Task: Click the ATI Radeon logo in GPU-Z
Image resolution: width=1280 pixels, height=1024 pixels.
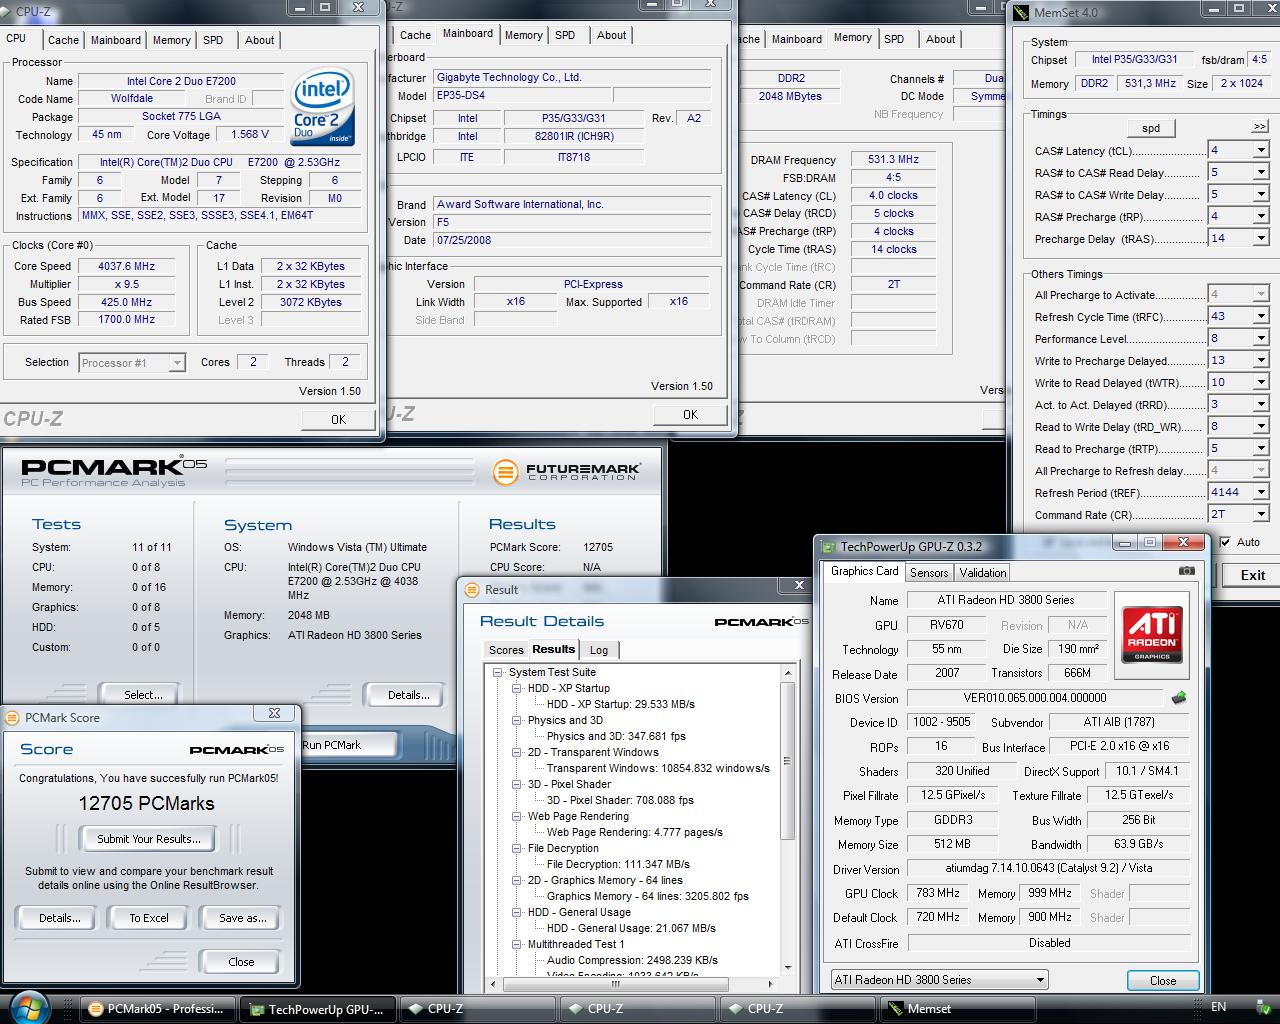Action: [x=1152, y=633]
